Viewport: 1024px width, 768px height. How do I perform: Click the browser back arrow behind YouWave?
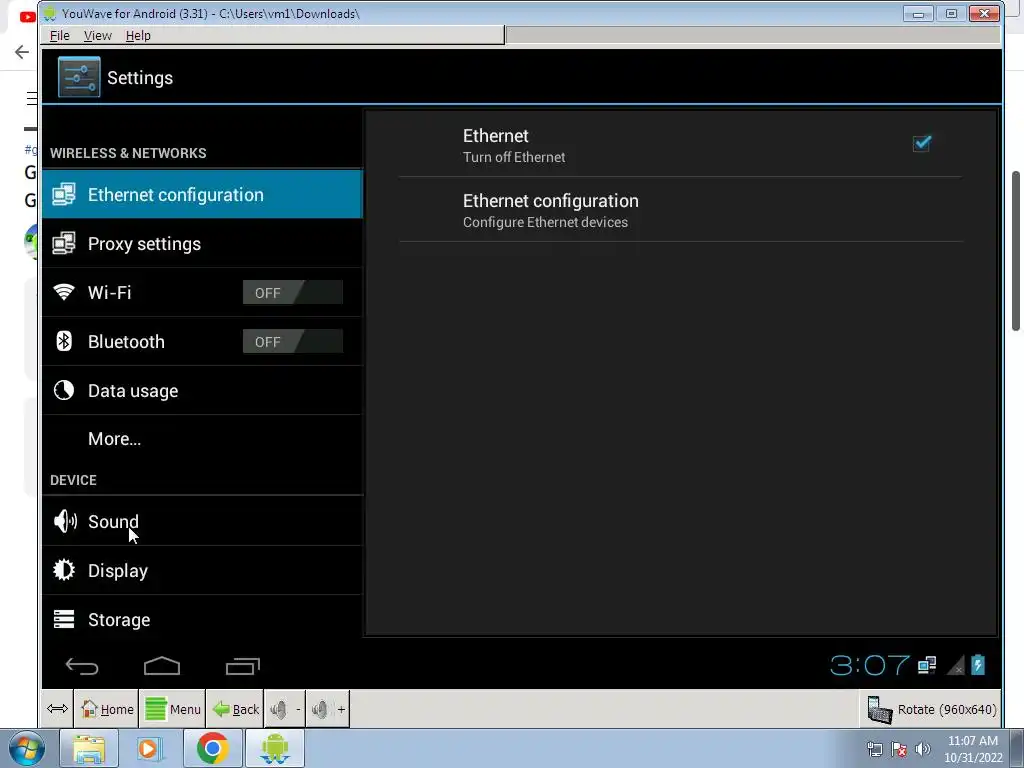coord(22,52)
